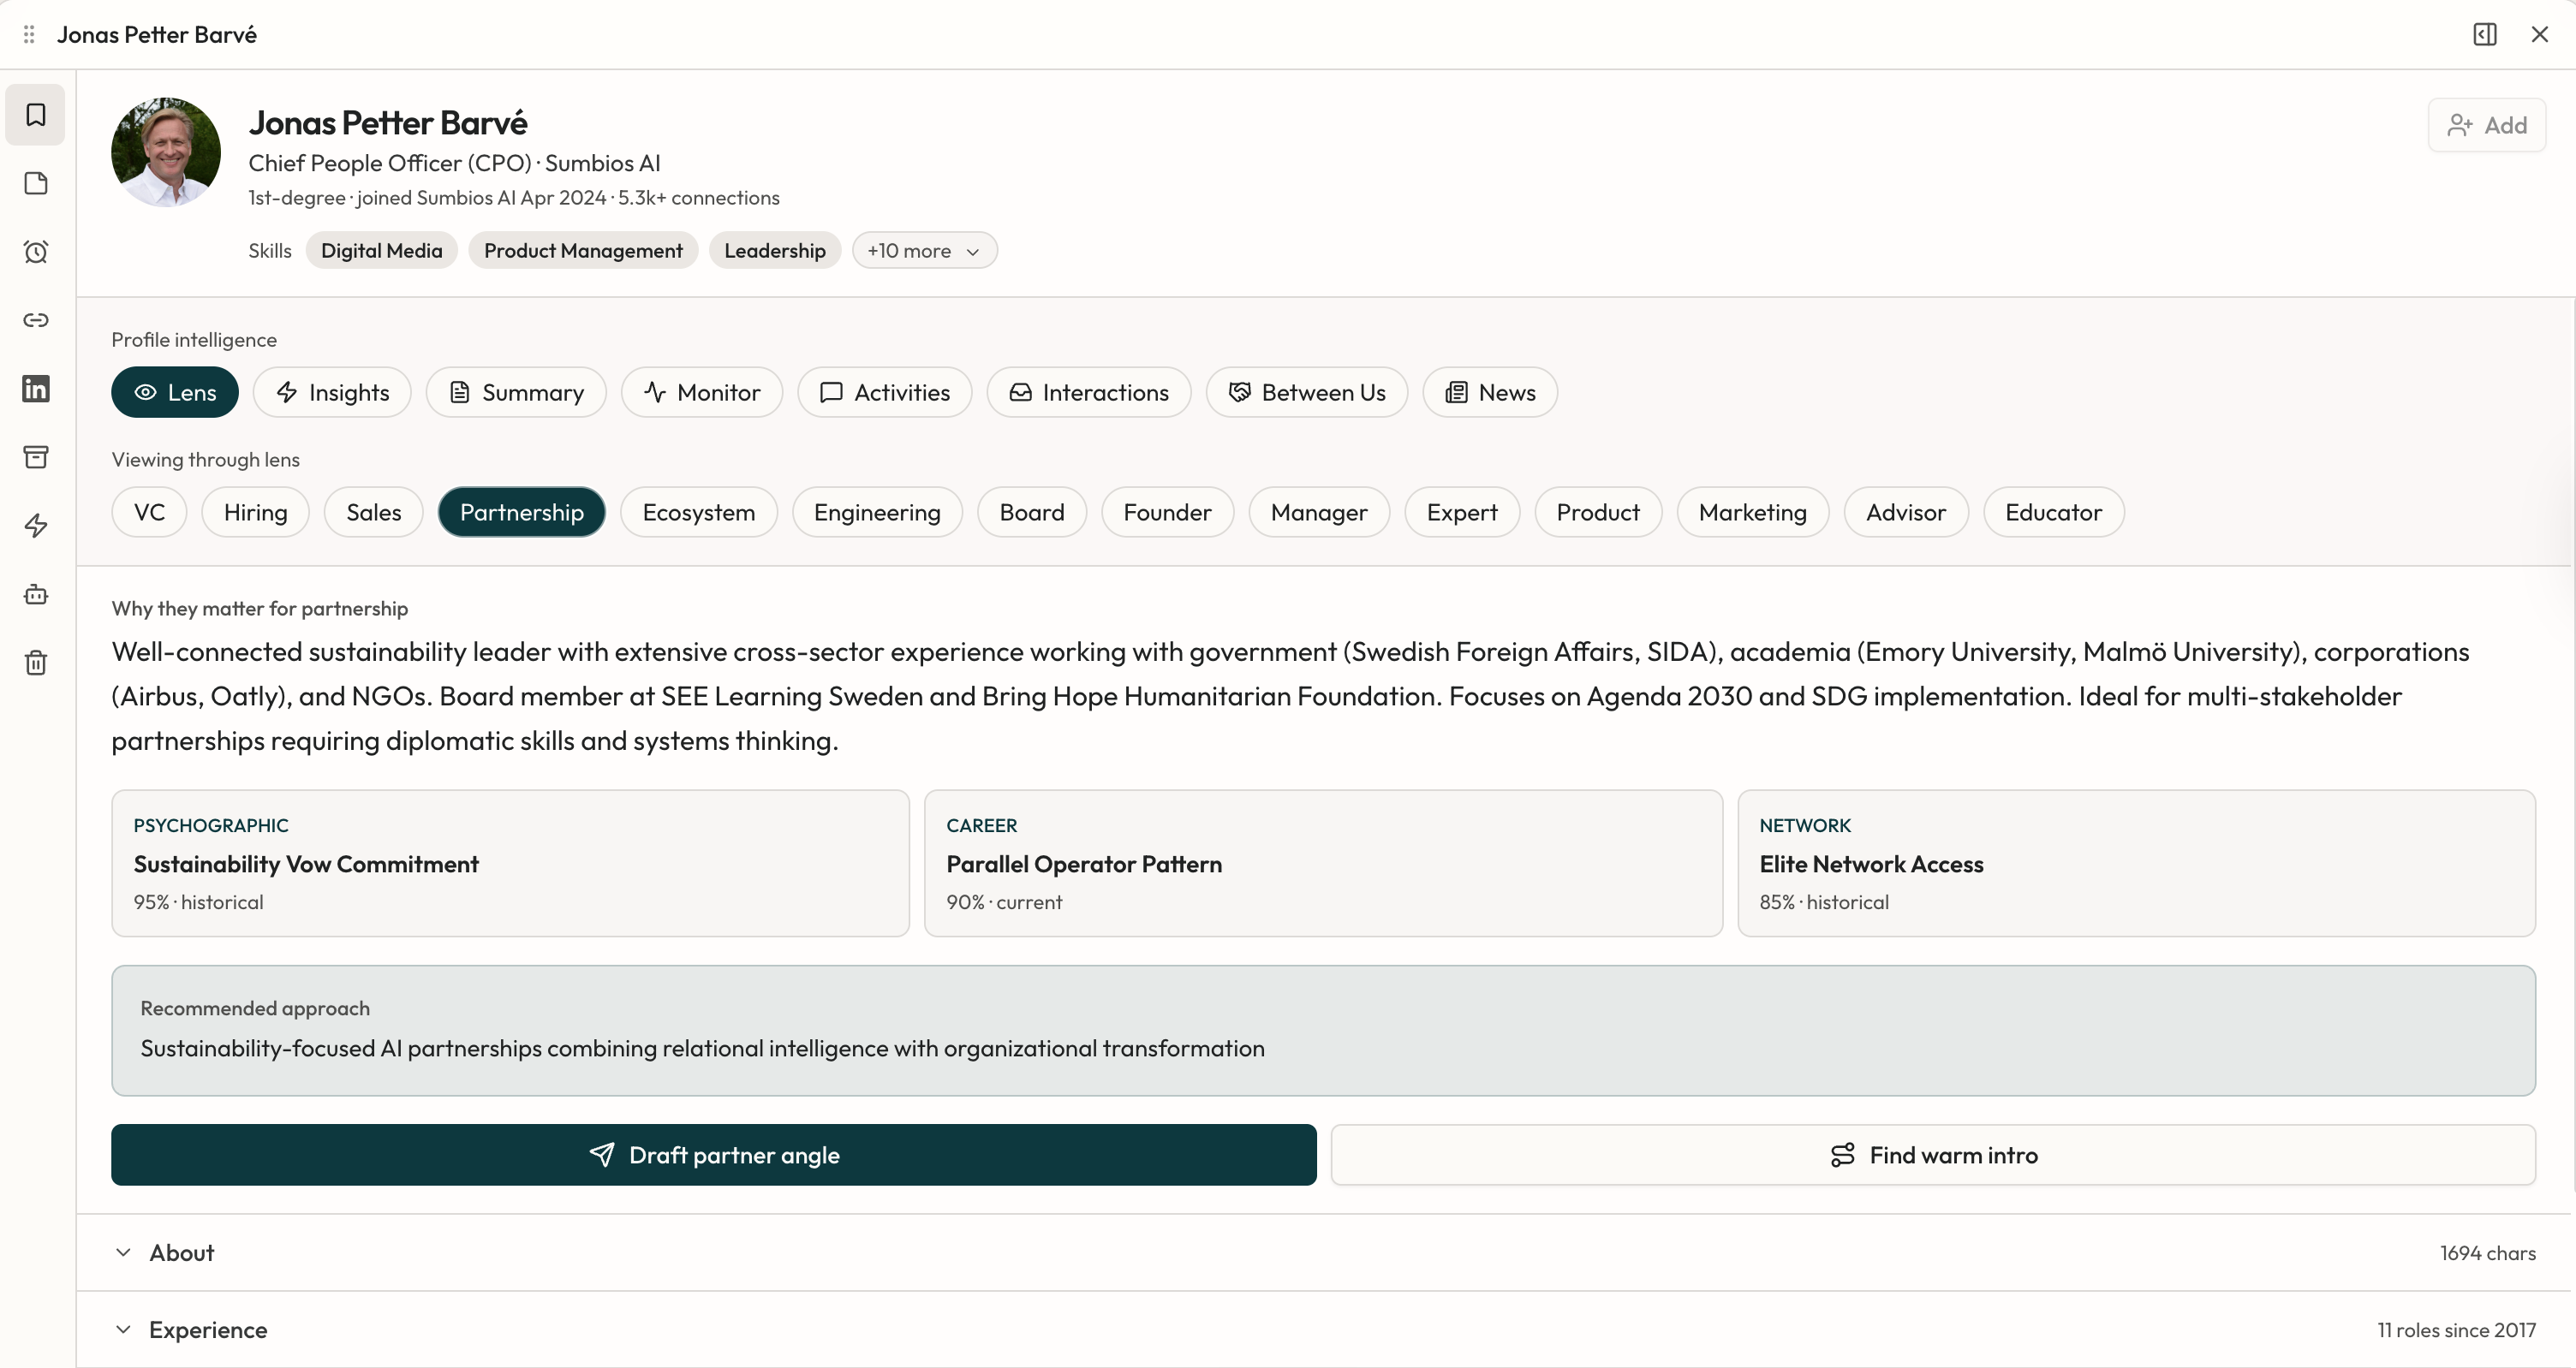Select the Founder lens
Screen dimensions: 2576x1368
pyautogui.click(x=1167, y=512)
